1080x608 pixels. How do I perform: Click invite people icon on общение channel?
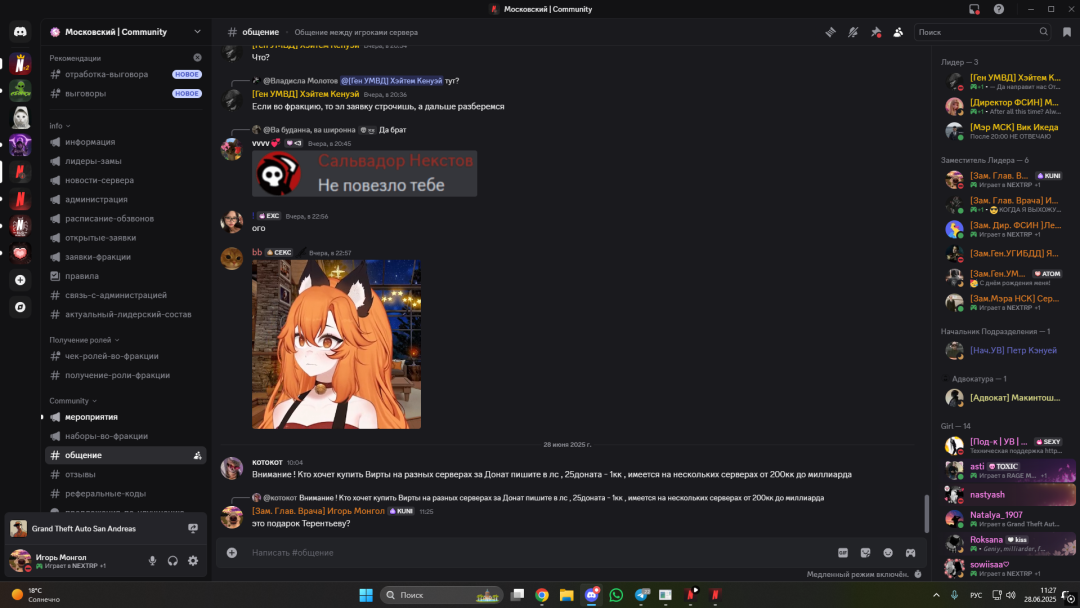[198, 456]
